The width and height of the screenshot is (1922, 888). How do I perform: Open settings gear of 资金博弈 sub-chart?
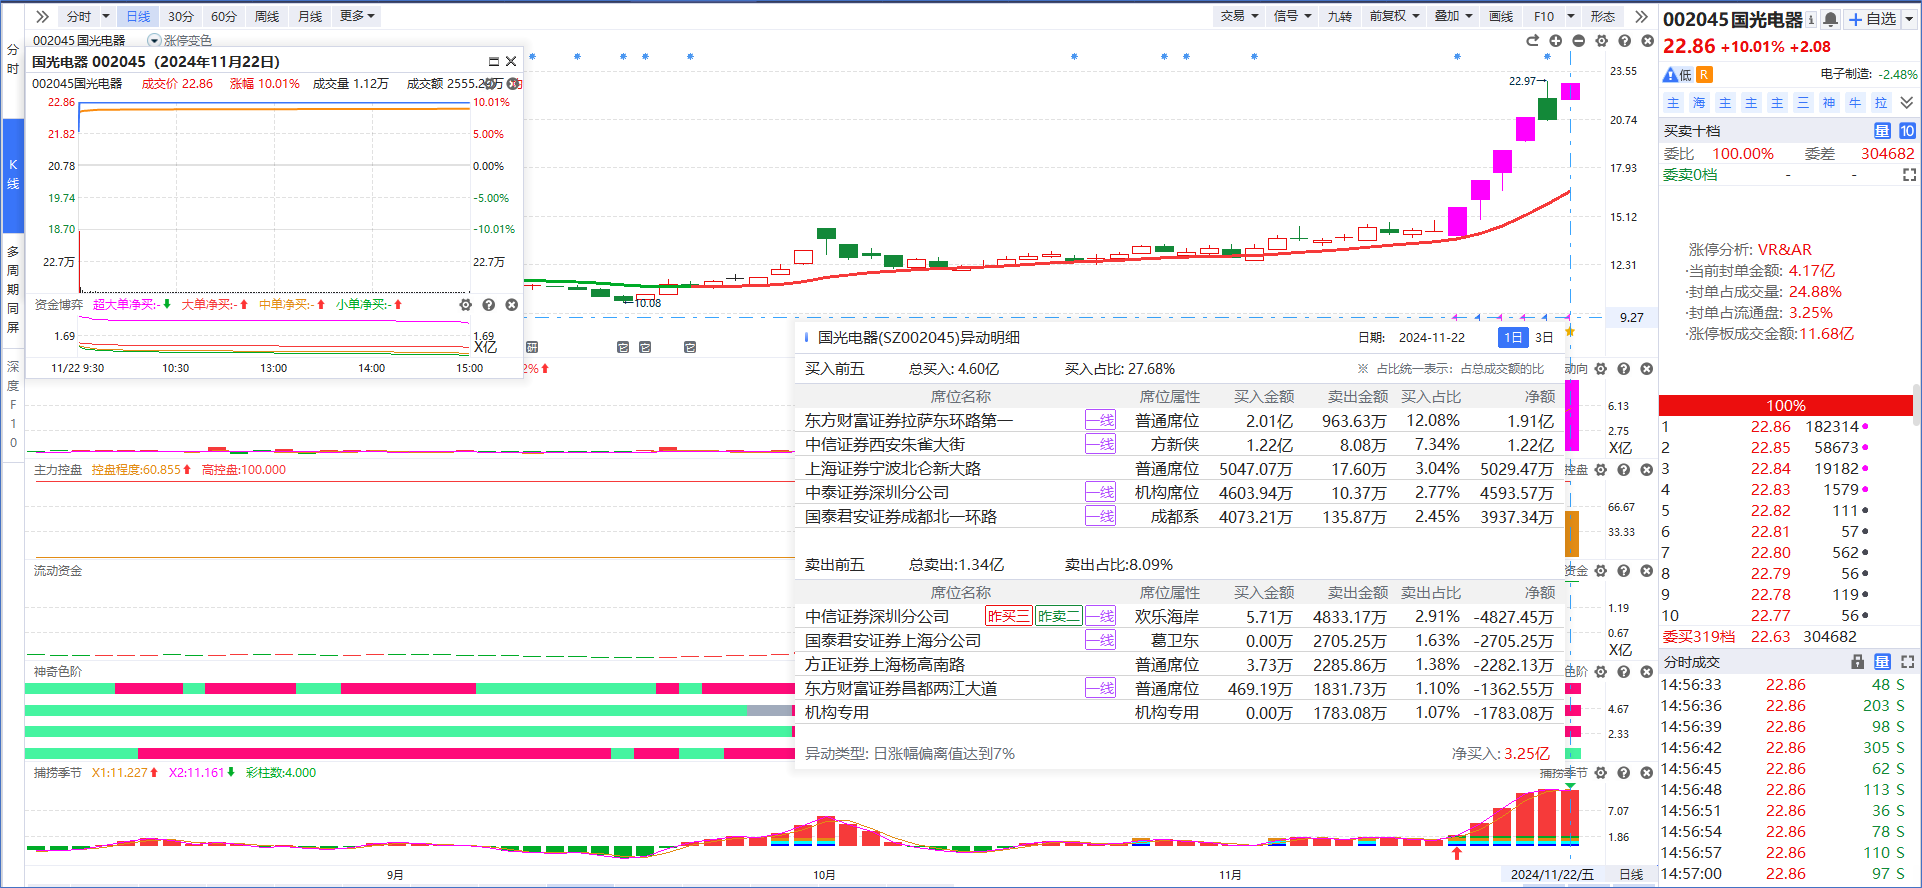click(x=465, y=305)
